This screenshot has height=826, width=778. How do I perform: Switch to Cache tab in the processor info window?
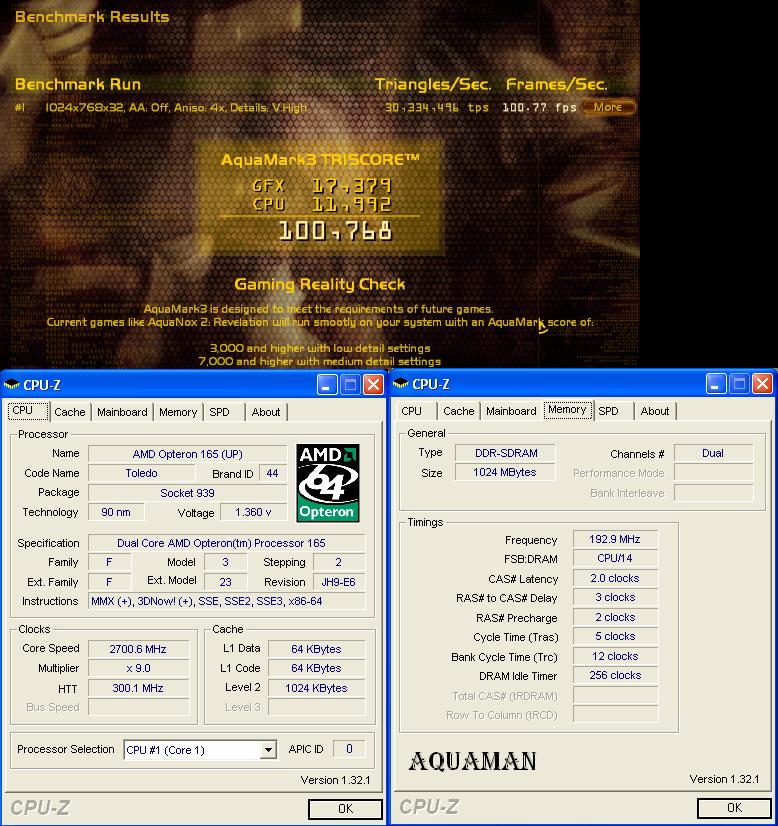[x=70, y=412]
